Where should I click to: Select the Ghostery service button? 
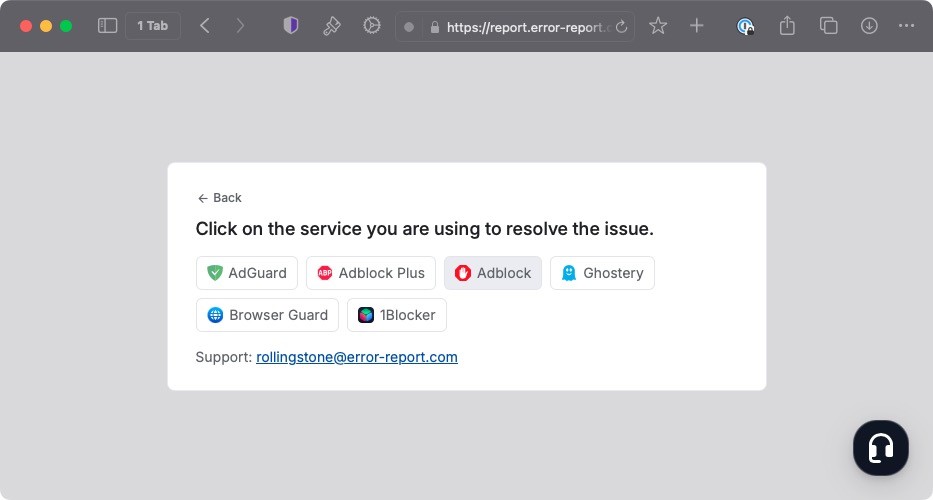(602, 273)
